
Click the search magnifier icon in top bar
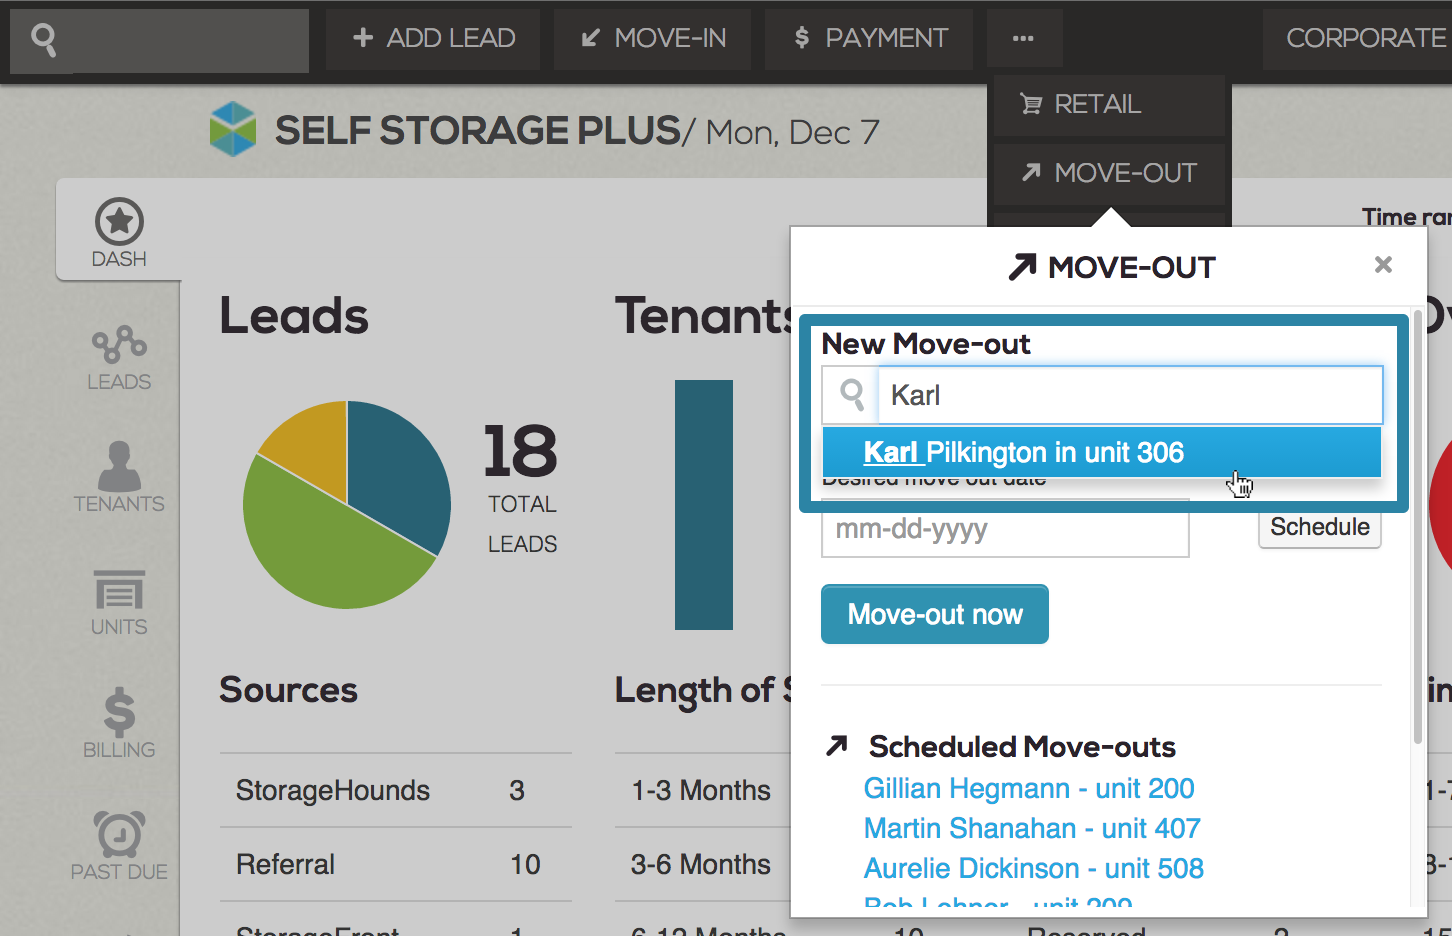43,40
